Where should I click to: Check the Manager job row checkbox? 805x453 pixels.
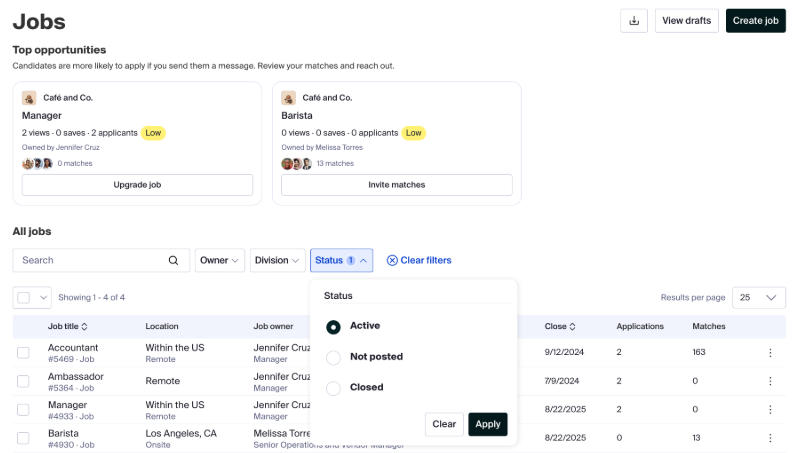pyautogui.click(x=23, y=409)
